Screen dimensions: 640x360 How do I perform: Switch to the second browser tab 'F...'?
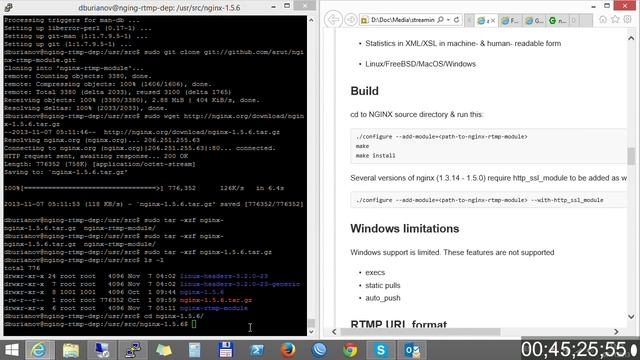tap(510, 20)
